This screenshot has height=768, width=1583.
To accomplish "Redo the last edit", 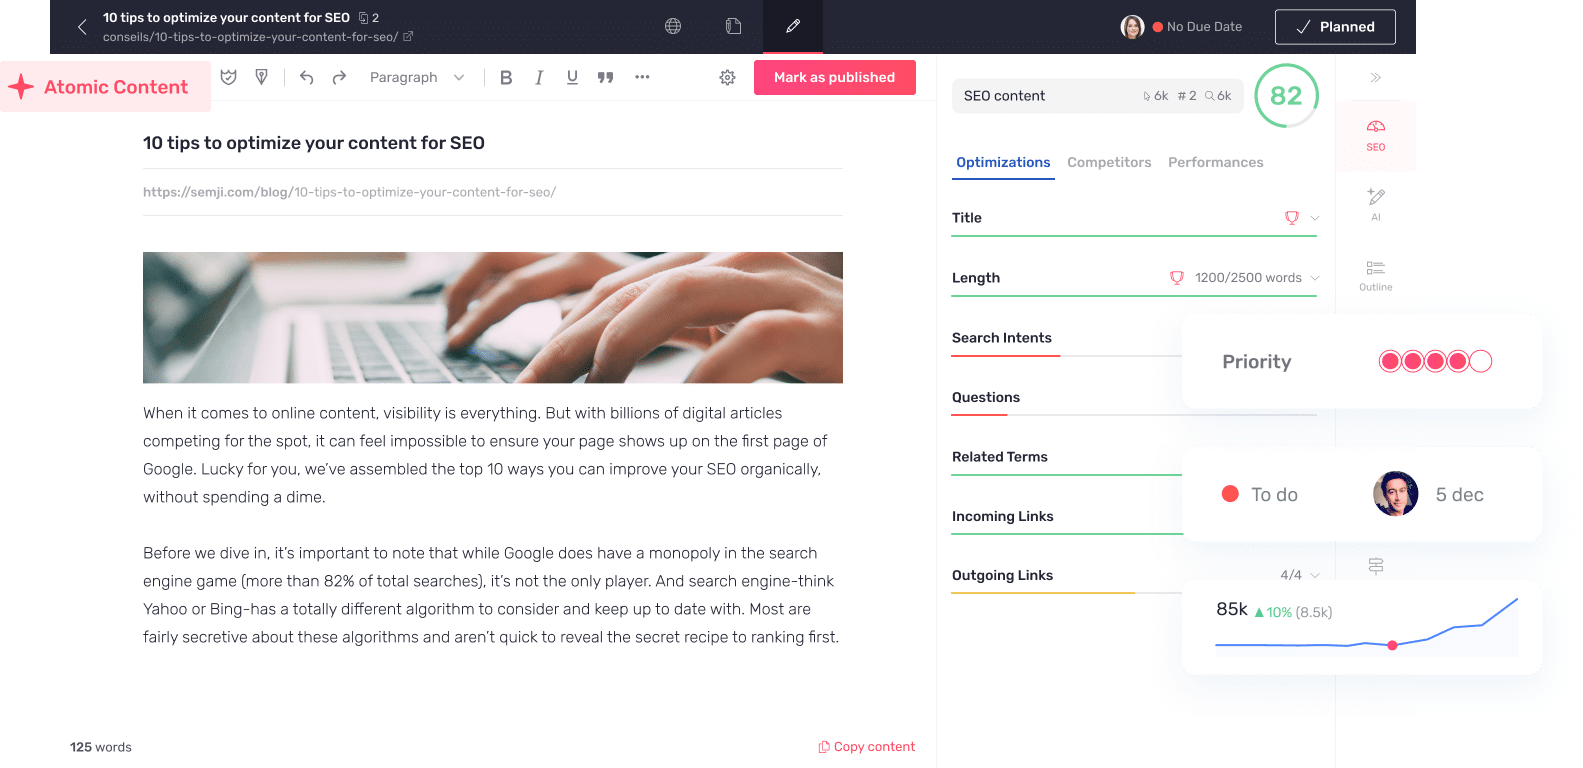I will [339, 77].
